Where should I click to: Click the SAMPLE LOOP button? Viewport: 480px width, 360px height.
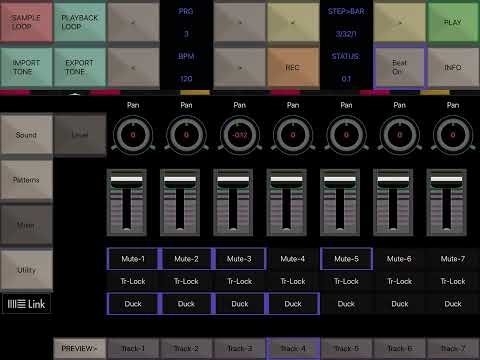click(26, 22)
